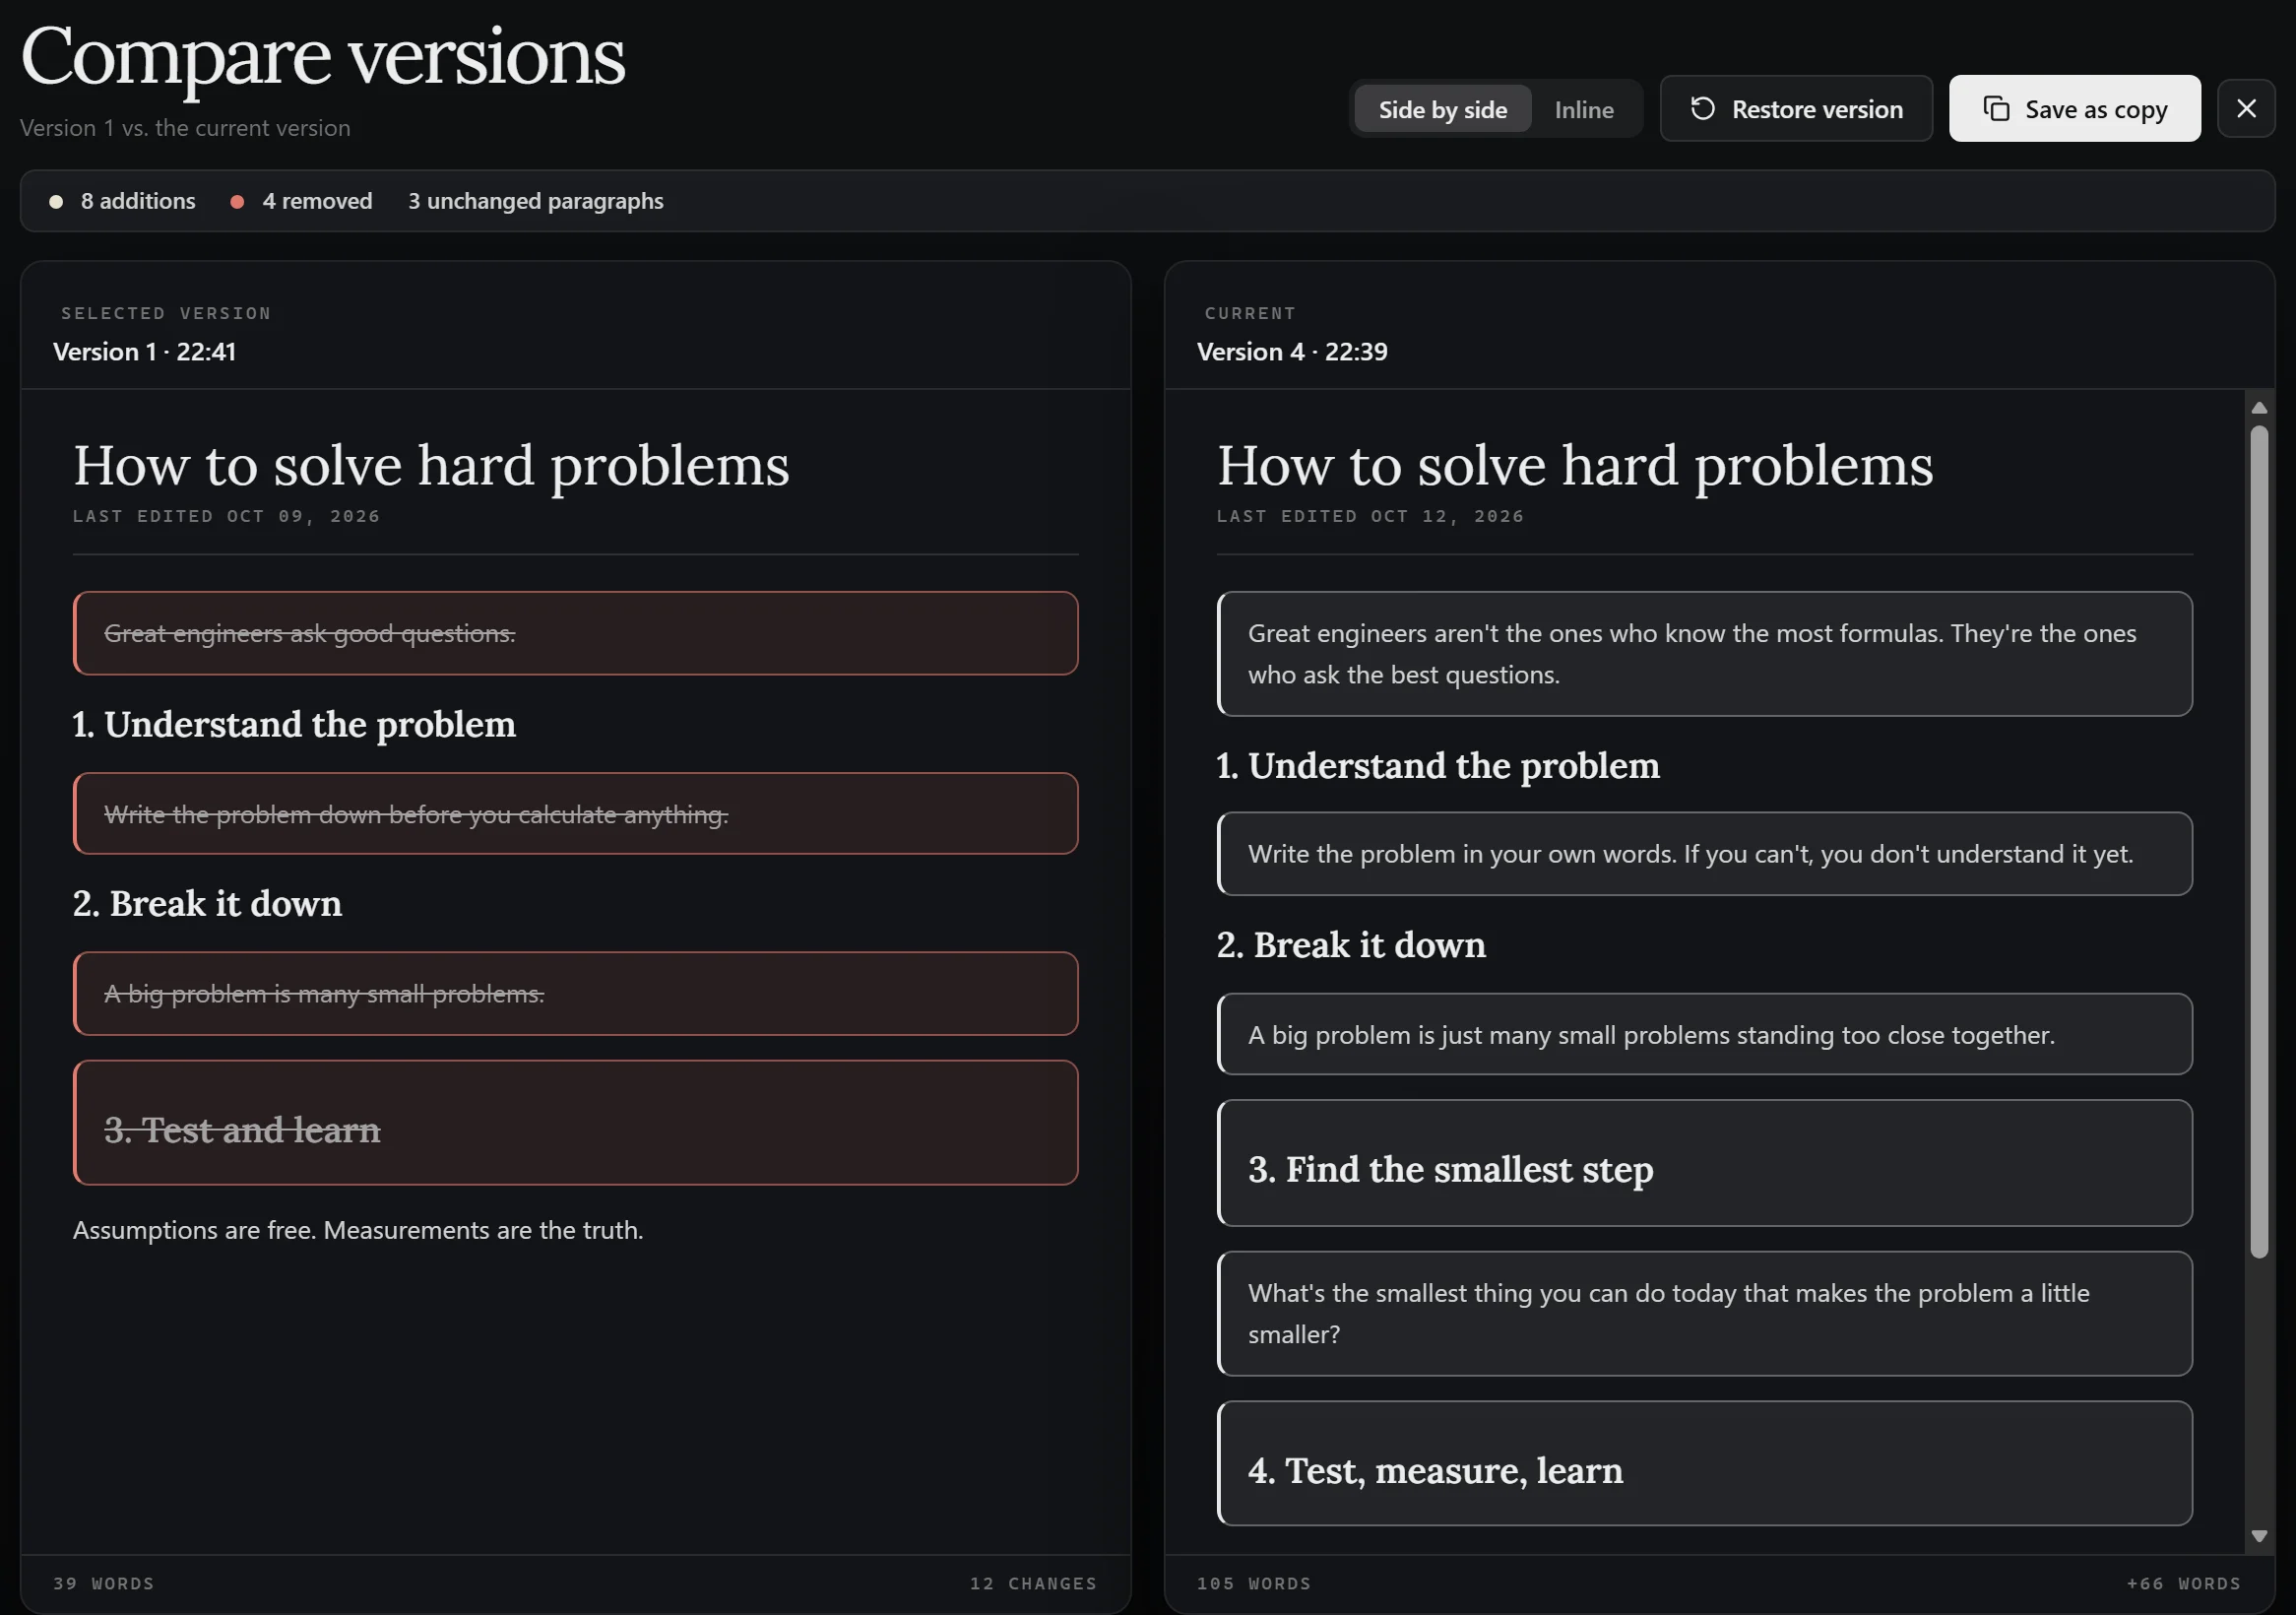
Task: Switch to Inline view
Action: (1584, 109)
